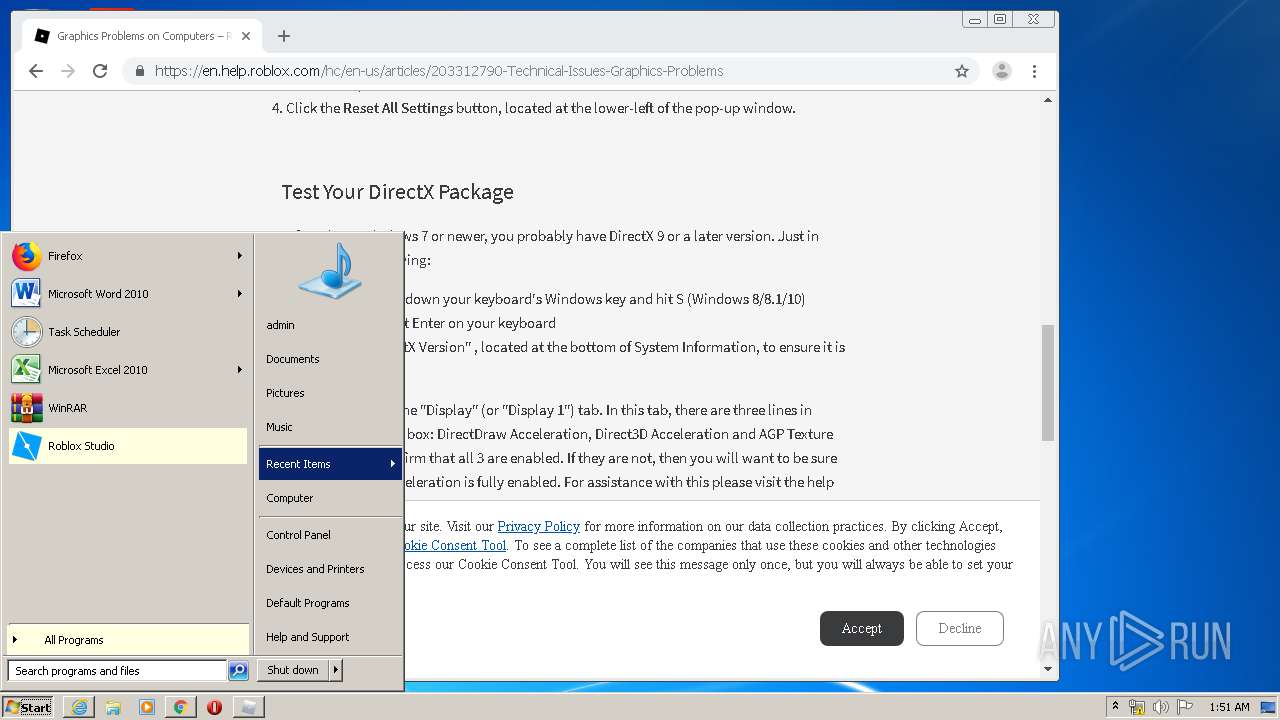This screenshot has height=720, width=1280.
Task: View site security lock info
Action: click(x=139, y=71)
